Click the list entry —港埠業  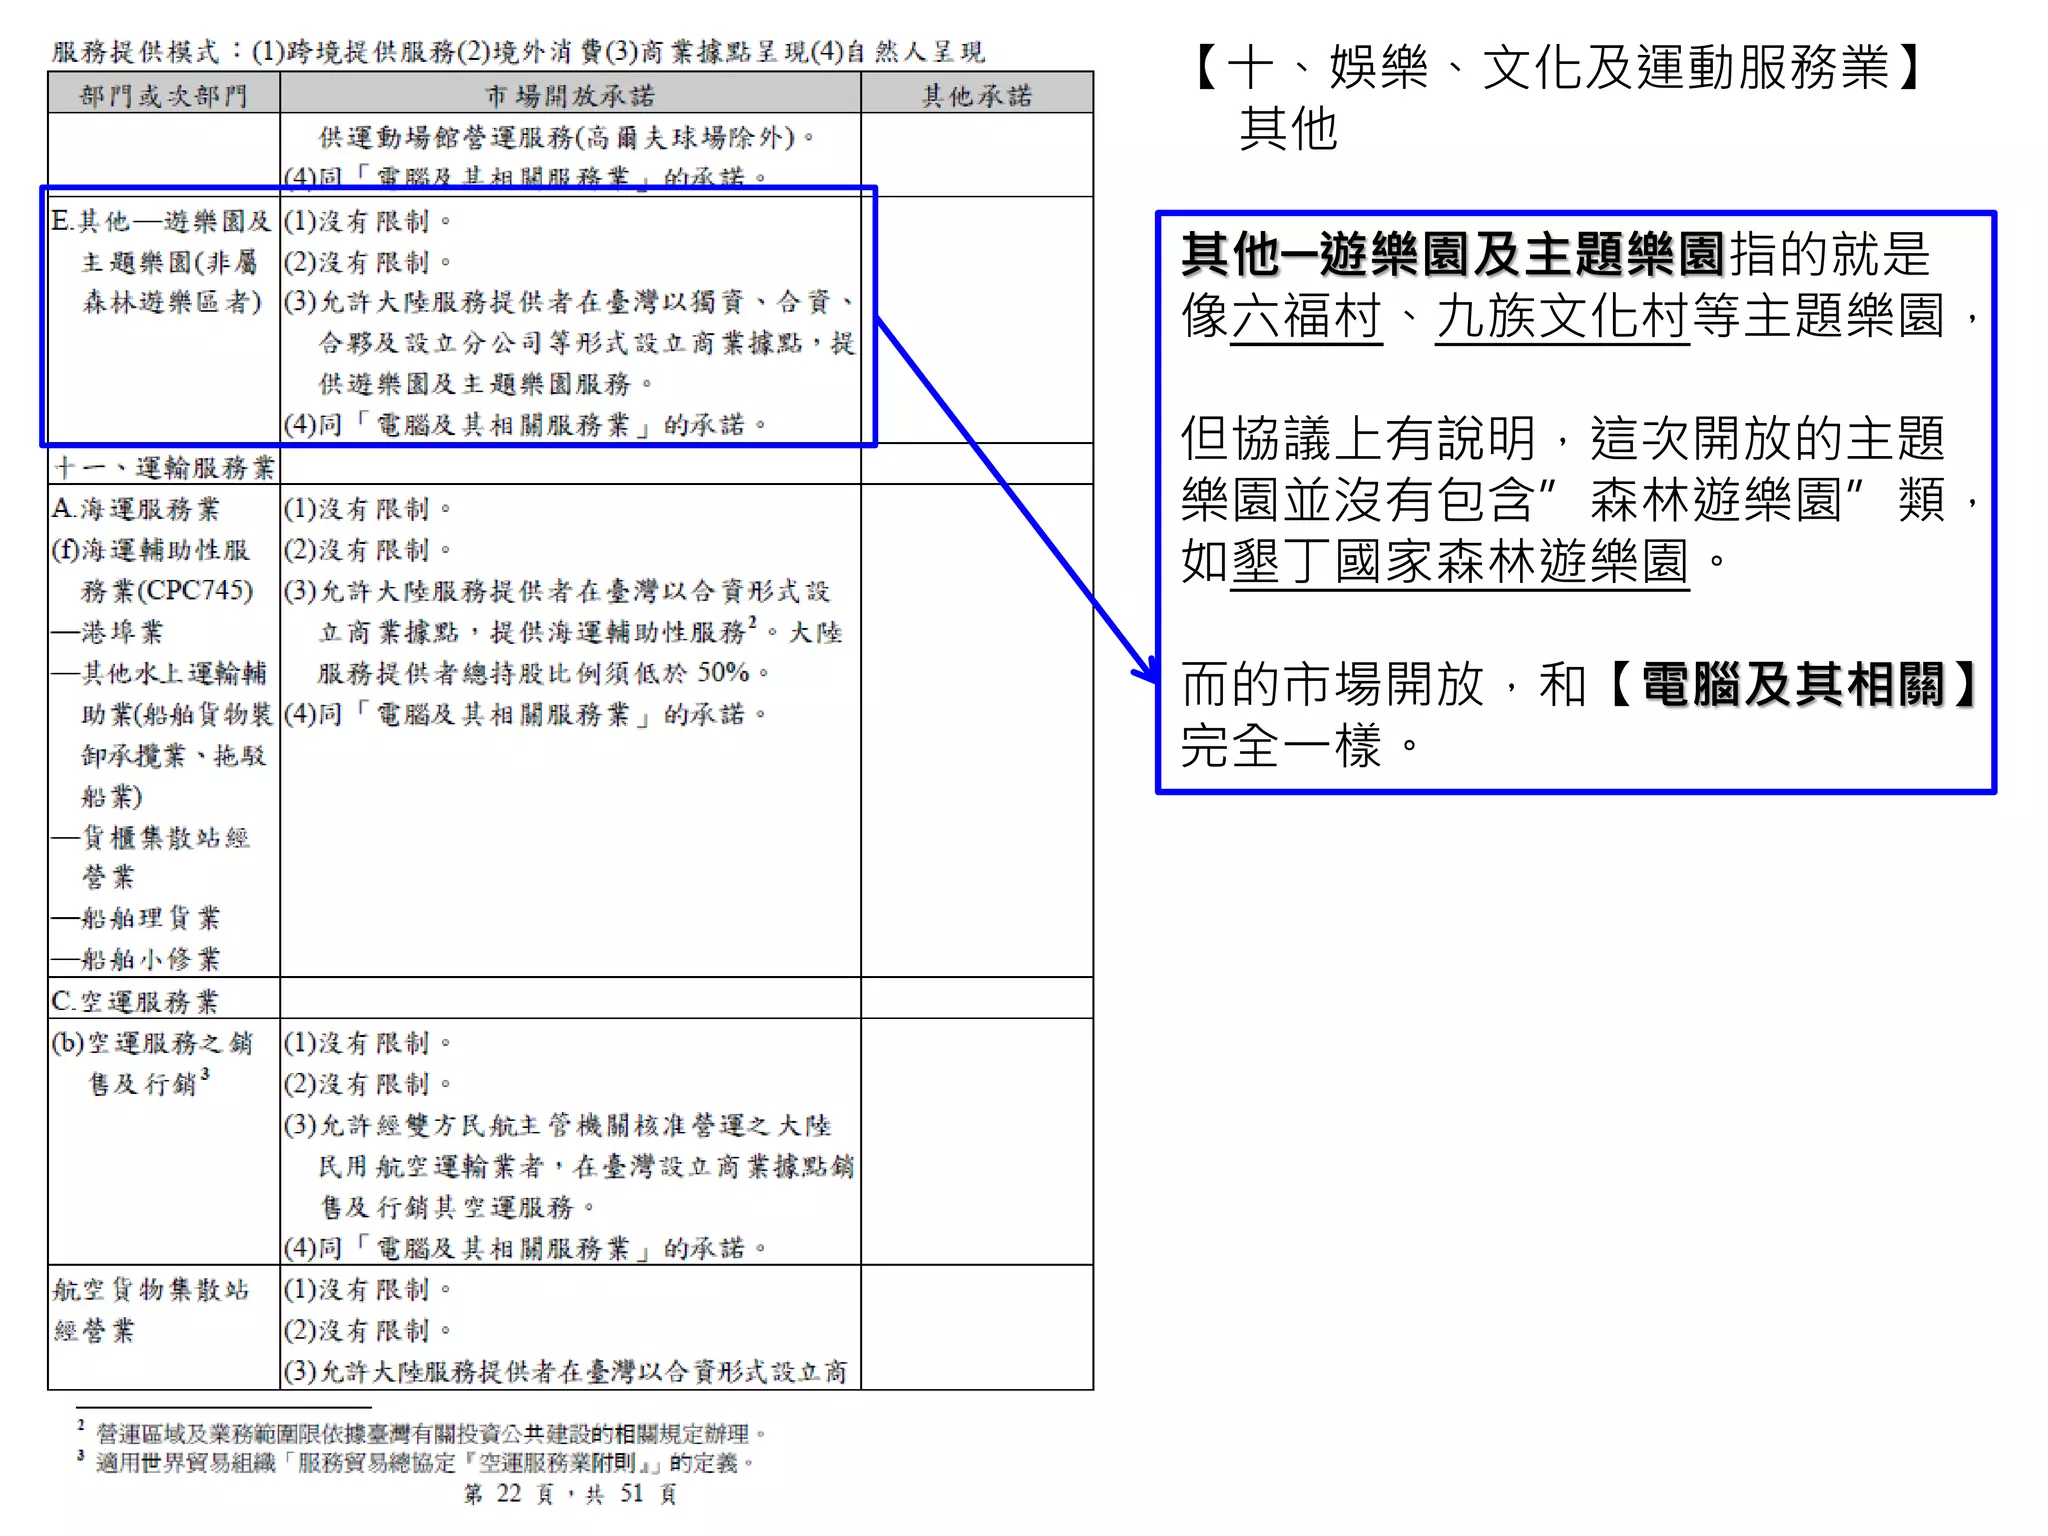tap(108, 632)
